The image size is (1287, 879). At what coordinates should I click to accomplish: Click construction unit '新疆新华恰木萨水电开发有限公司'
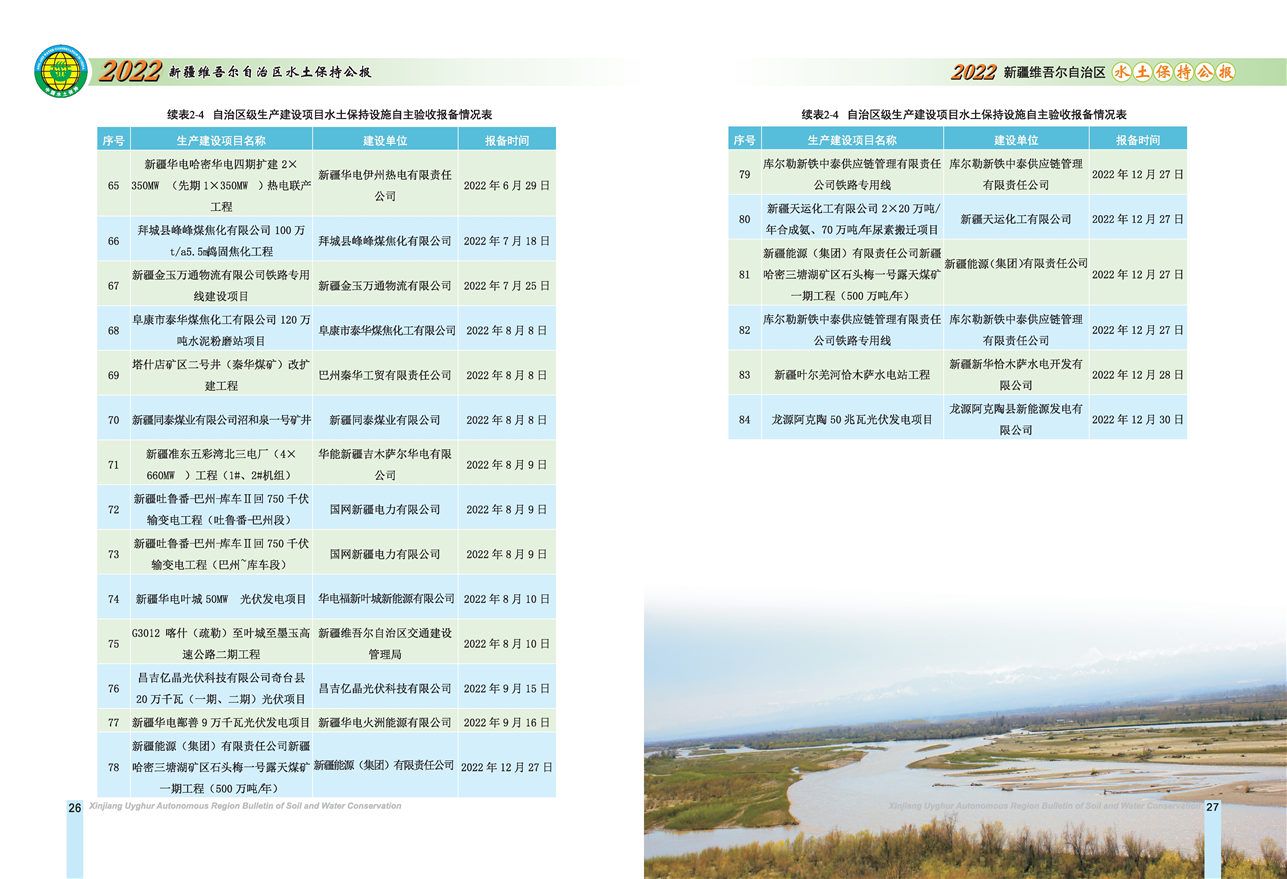coord(1016,375)
